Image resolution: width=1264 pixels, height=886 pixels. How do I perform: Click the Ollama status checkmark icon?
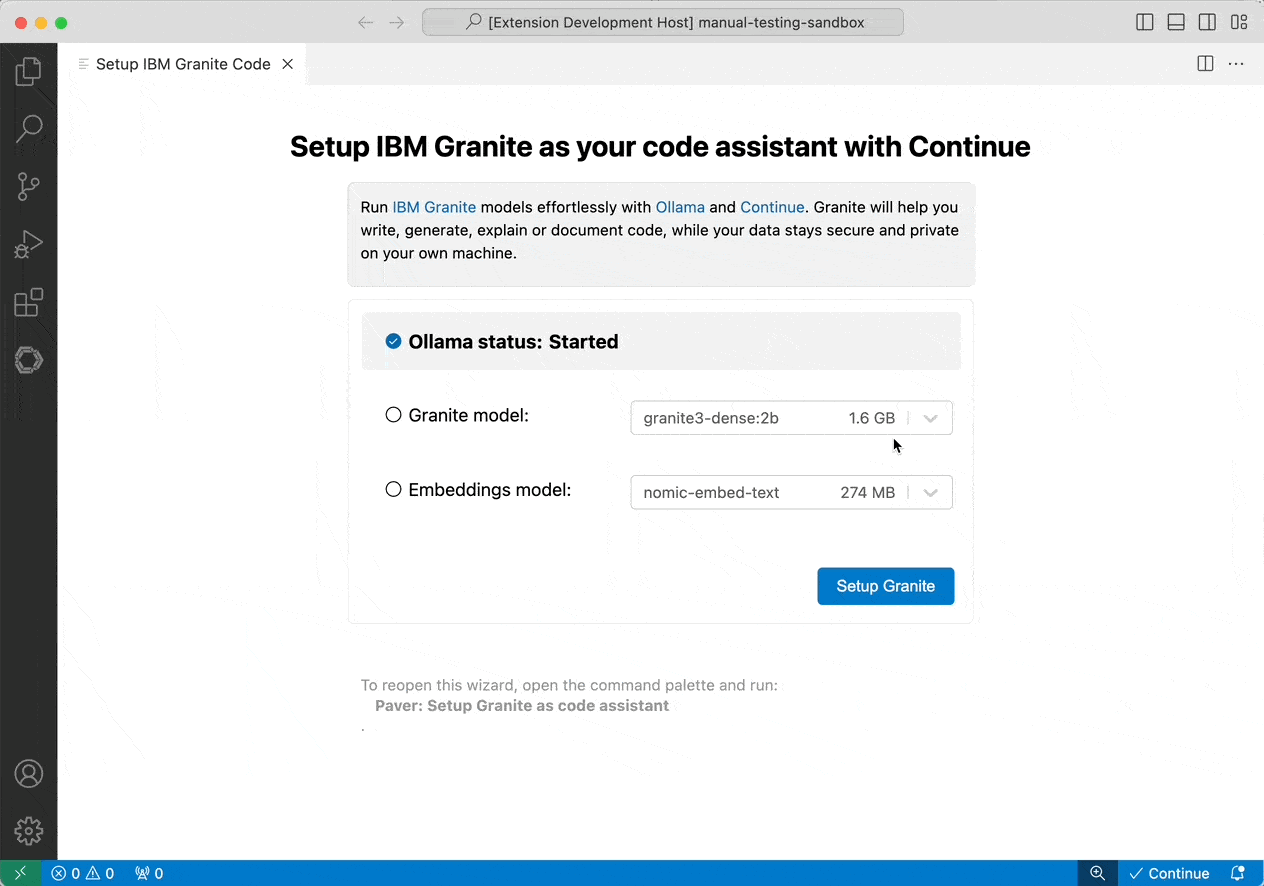[x=393, y=341]
